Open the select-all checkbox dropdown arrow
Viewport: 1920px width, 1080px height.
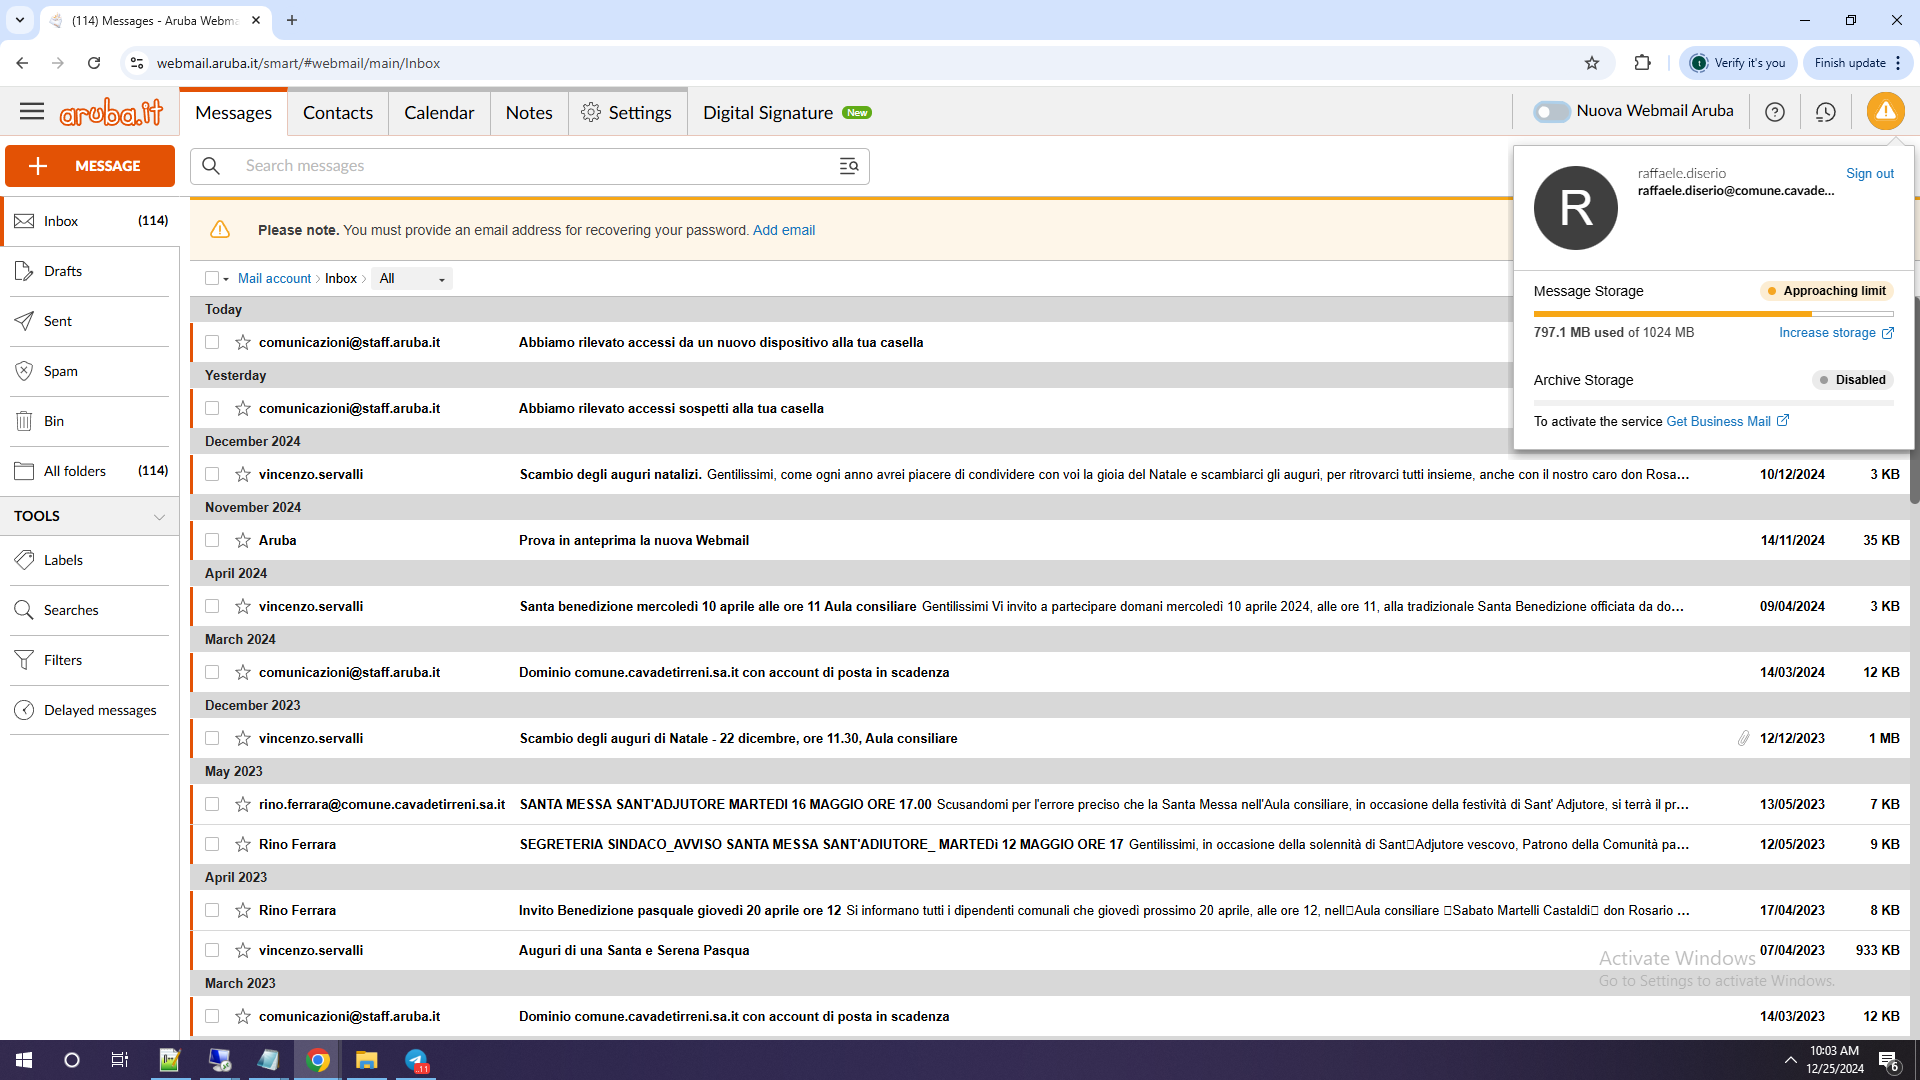[226, 280]
